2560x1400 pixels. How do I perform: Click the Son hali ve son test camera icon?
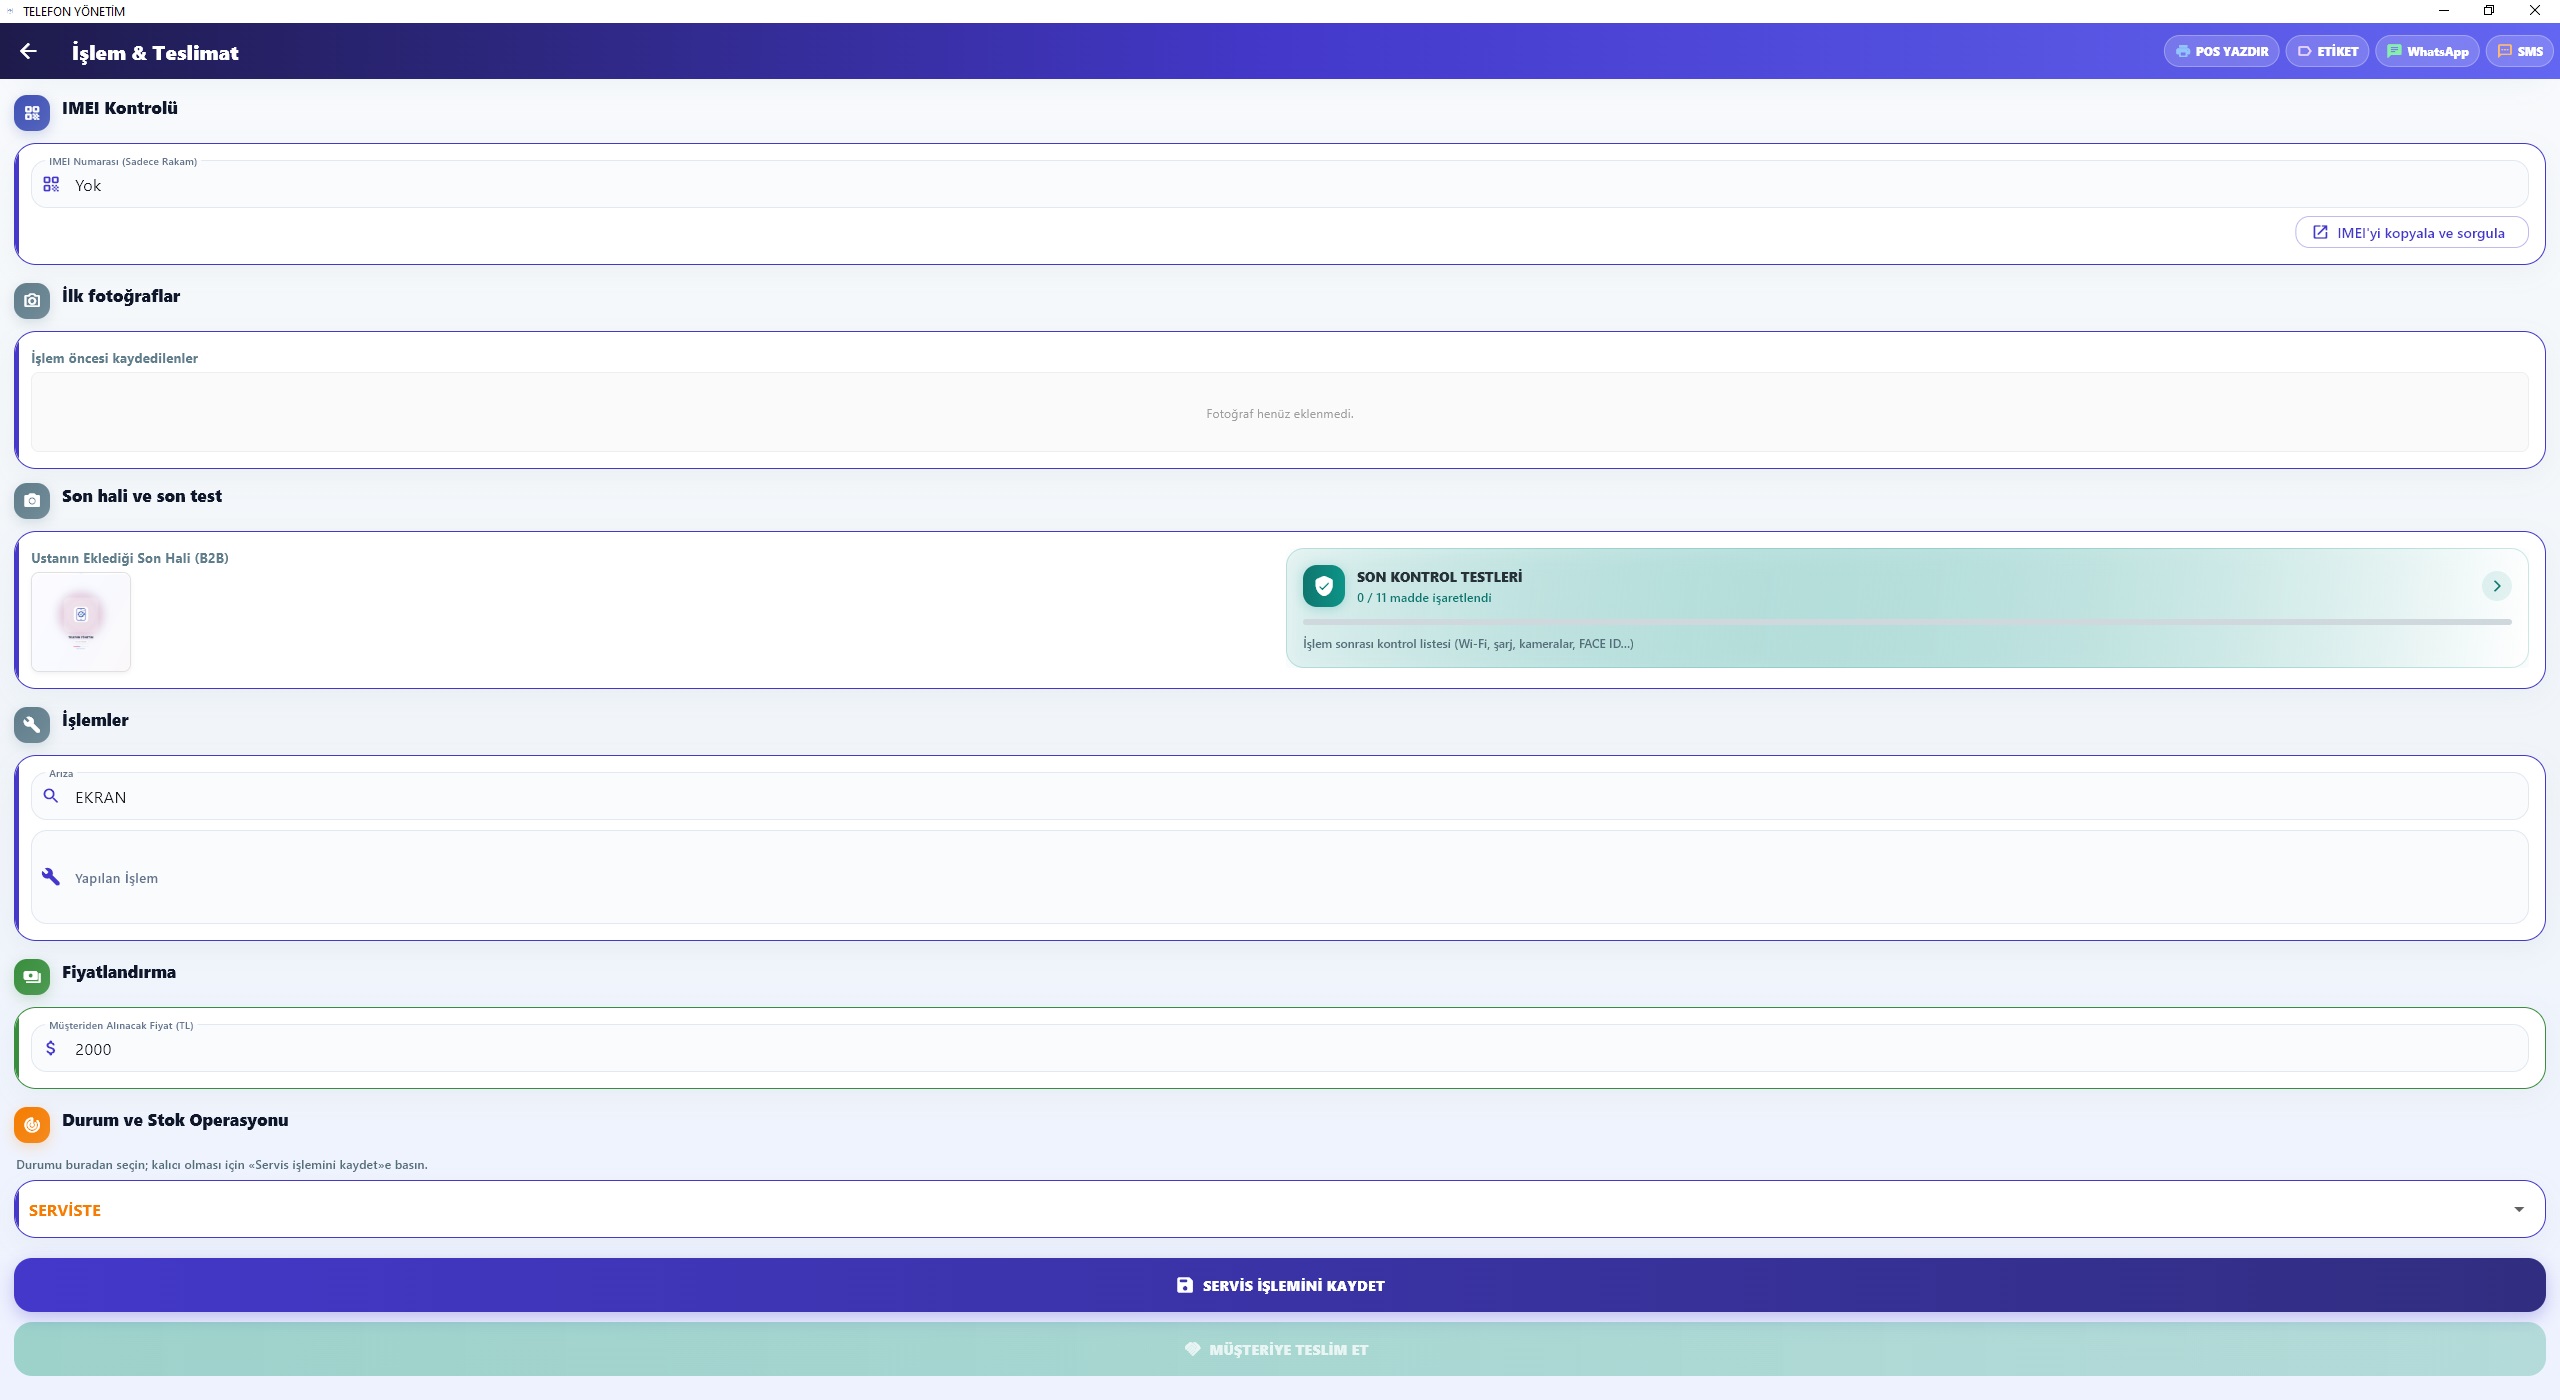32,501
